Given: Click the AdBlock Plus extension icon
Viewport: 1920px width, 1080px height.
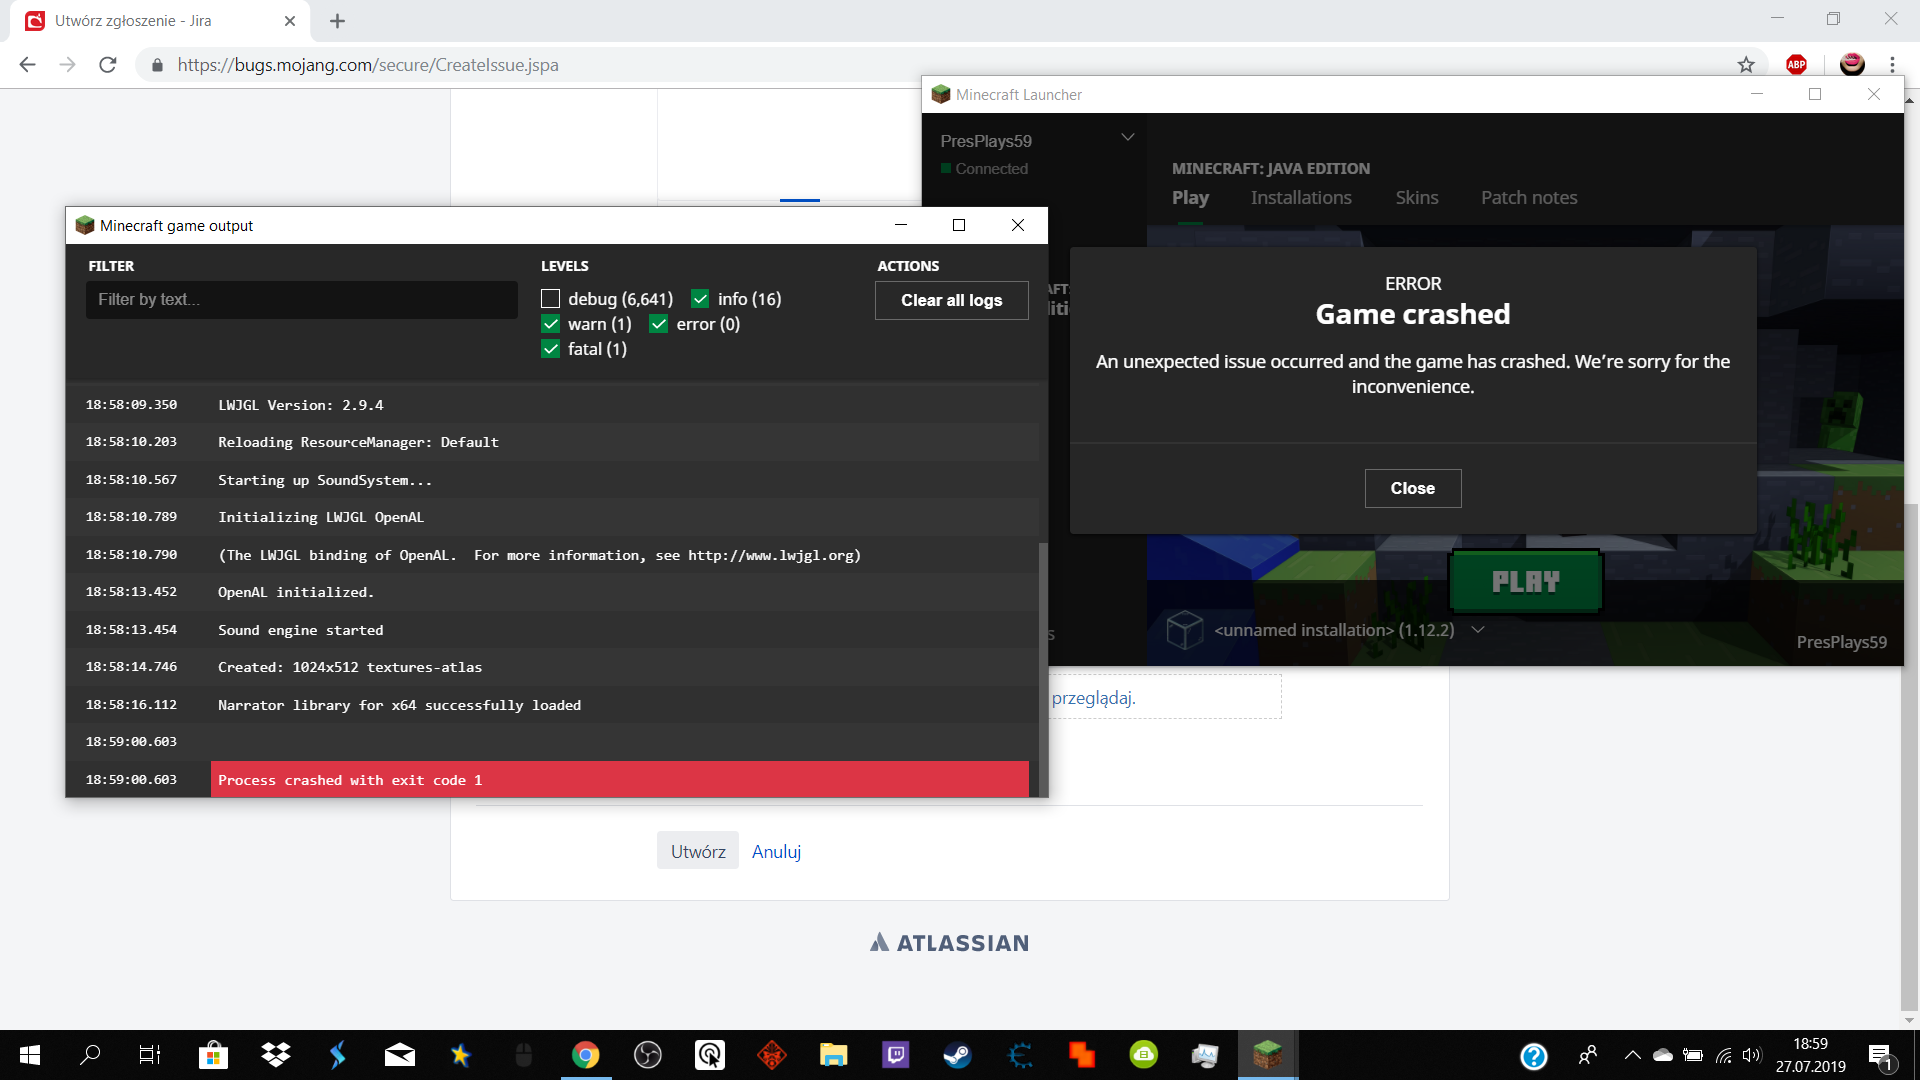Looking at the screenshot, I should 1796,65.
